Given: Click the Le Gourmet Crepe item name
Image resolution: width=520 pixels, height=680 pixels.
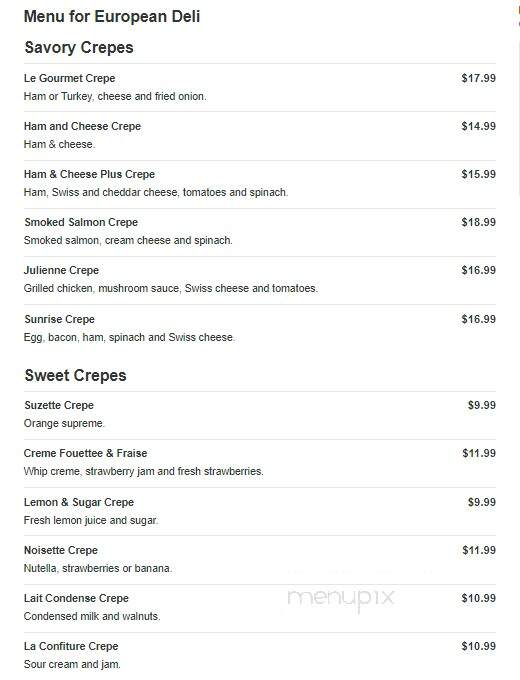Looking at the screenshot, I should (x=69, y=78).
